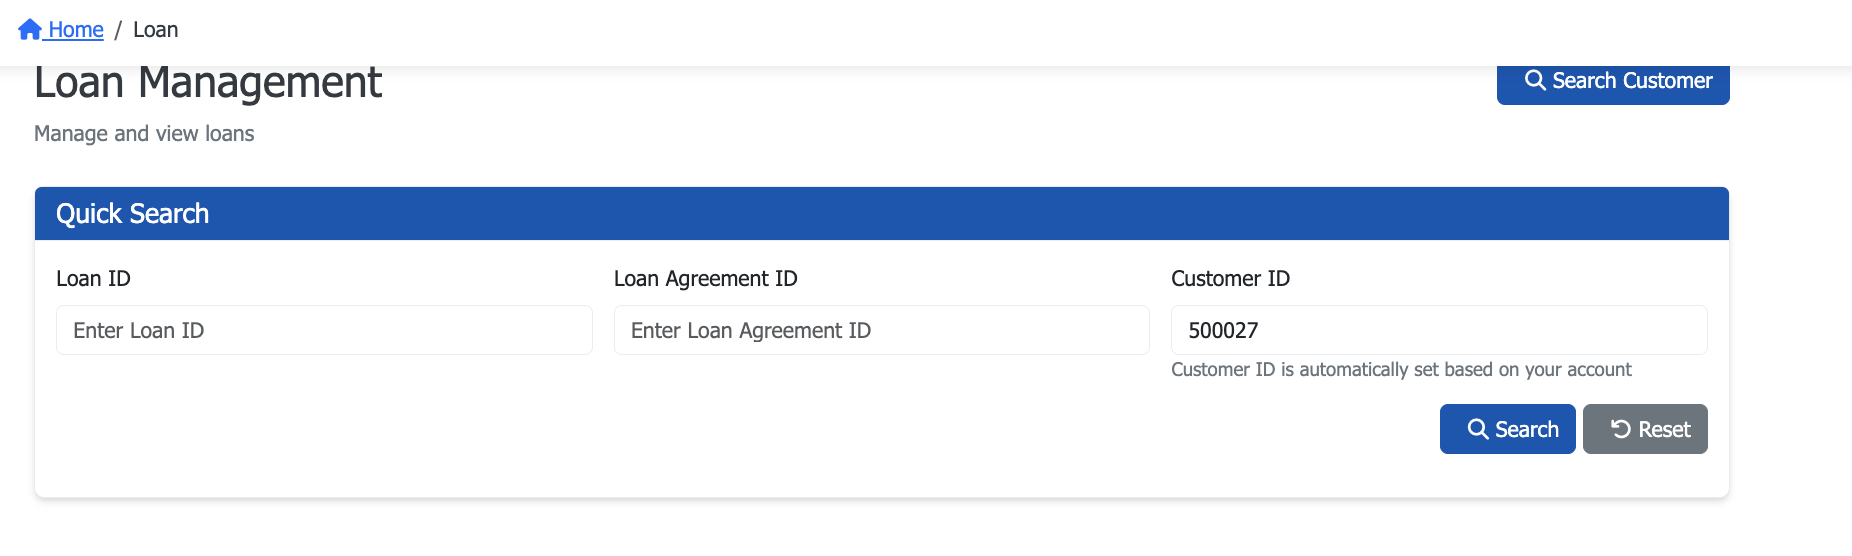The image size is (1852, 556).
Task: Click the slash separator in the breadcrumb
Action: (118, 30)
